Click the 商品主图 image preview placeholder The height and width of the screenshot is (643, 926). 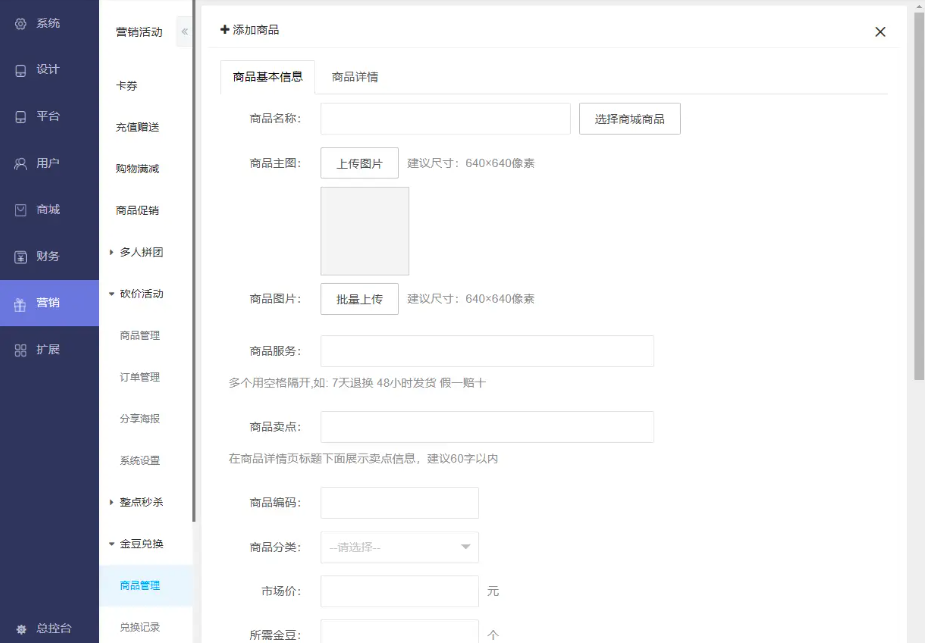pos(365,231)
